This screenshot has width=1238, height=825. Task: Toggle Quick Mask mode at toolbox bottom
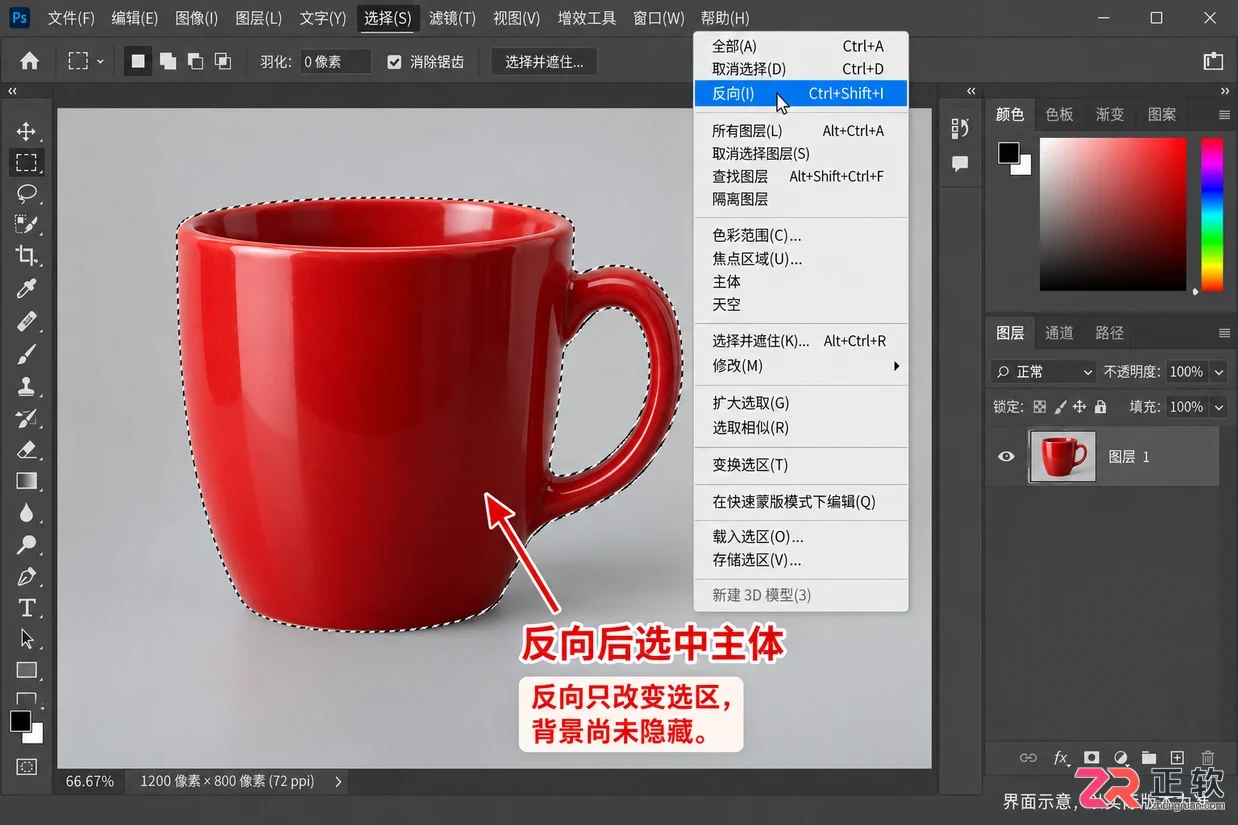[27, 767]
